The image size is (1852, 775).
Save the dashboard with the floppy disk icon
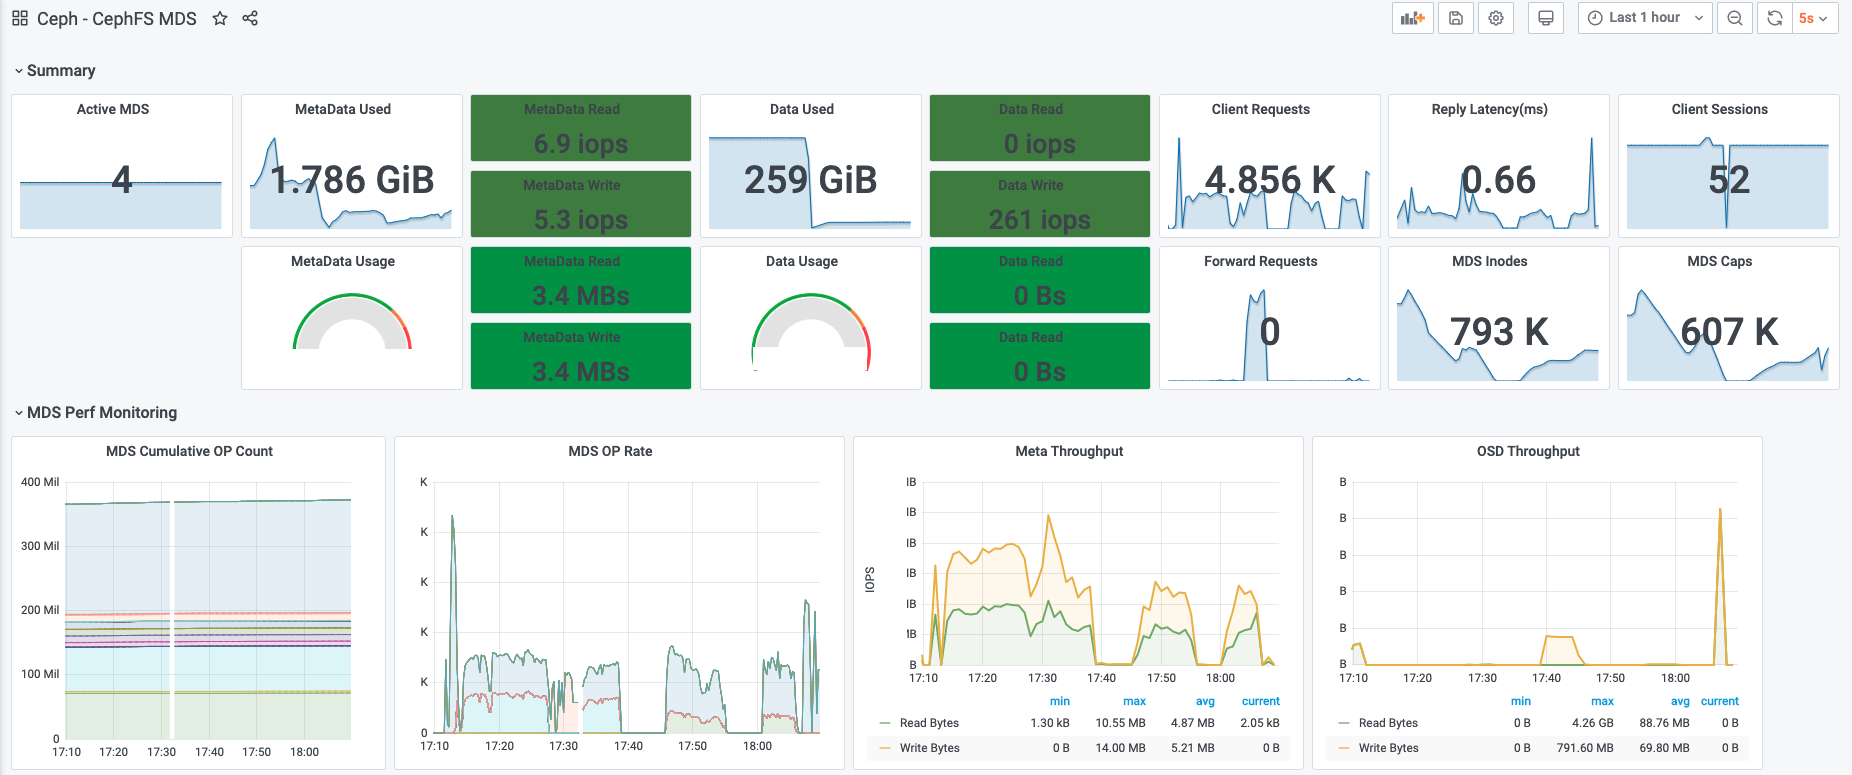(x=1456, y=18)
